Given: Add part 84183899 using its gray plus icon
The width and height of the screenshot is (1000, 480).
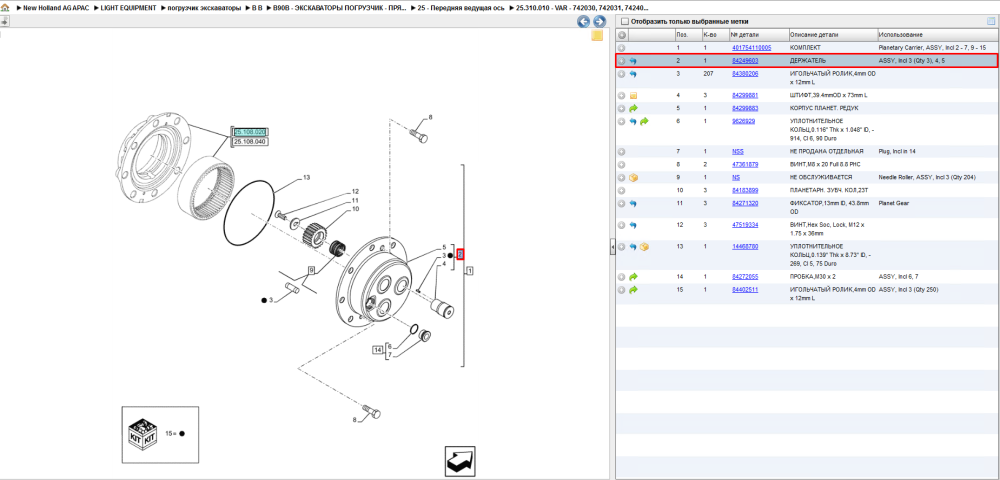Looking at the screenshot, I should (x=622, y=190).
